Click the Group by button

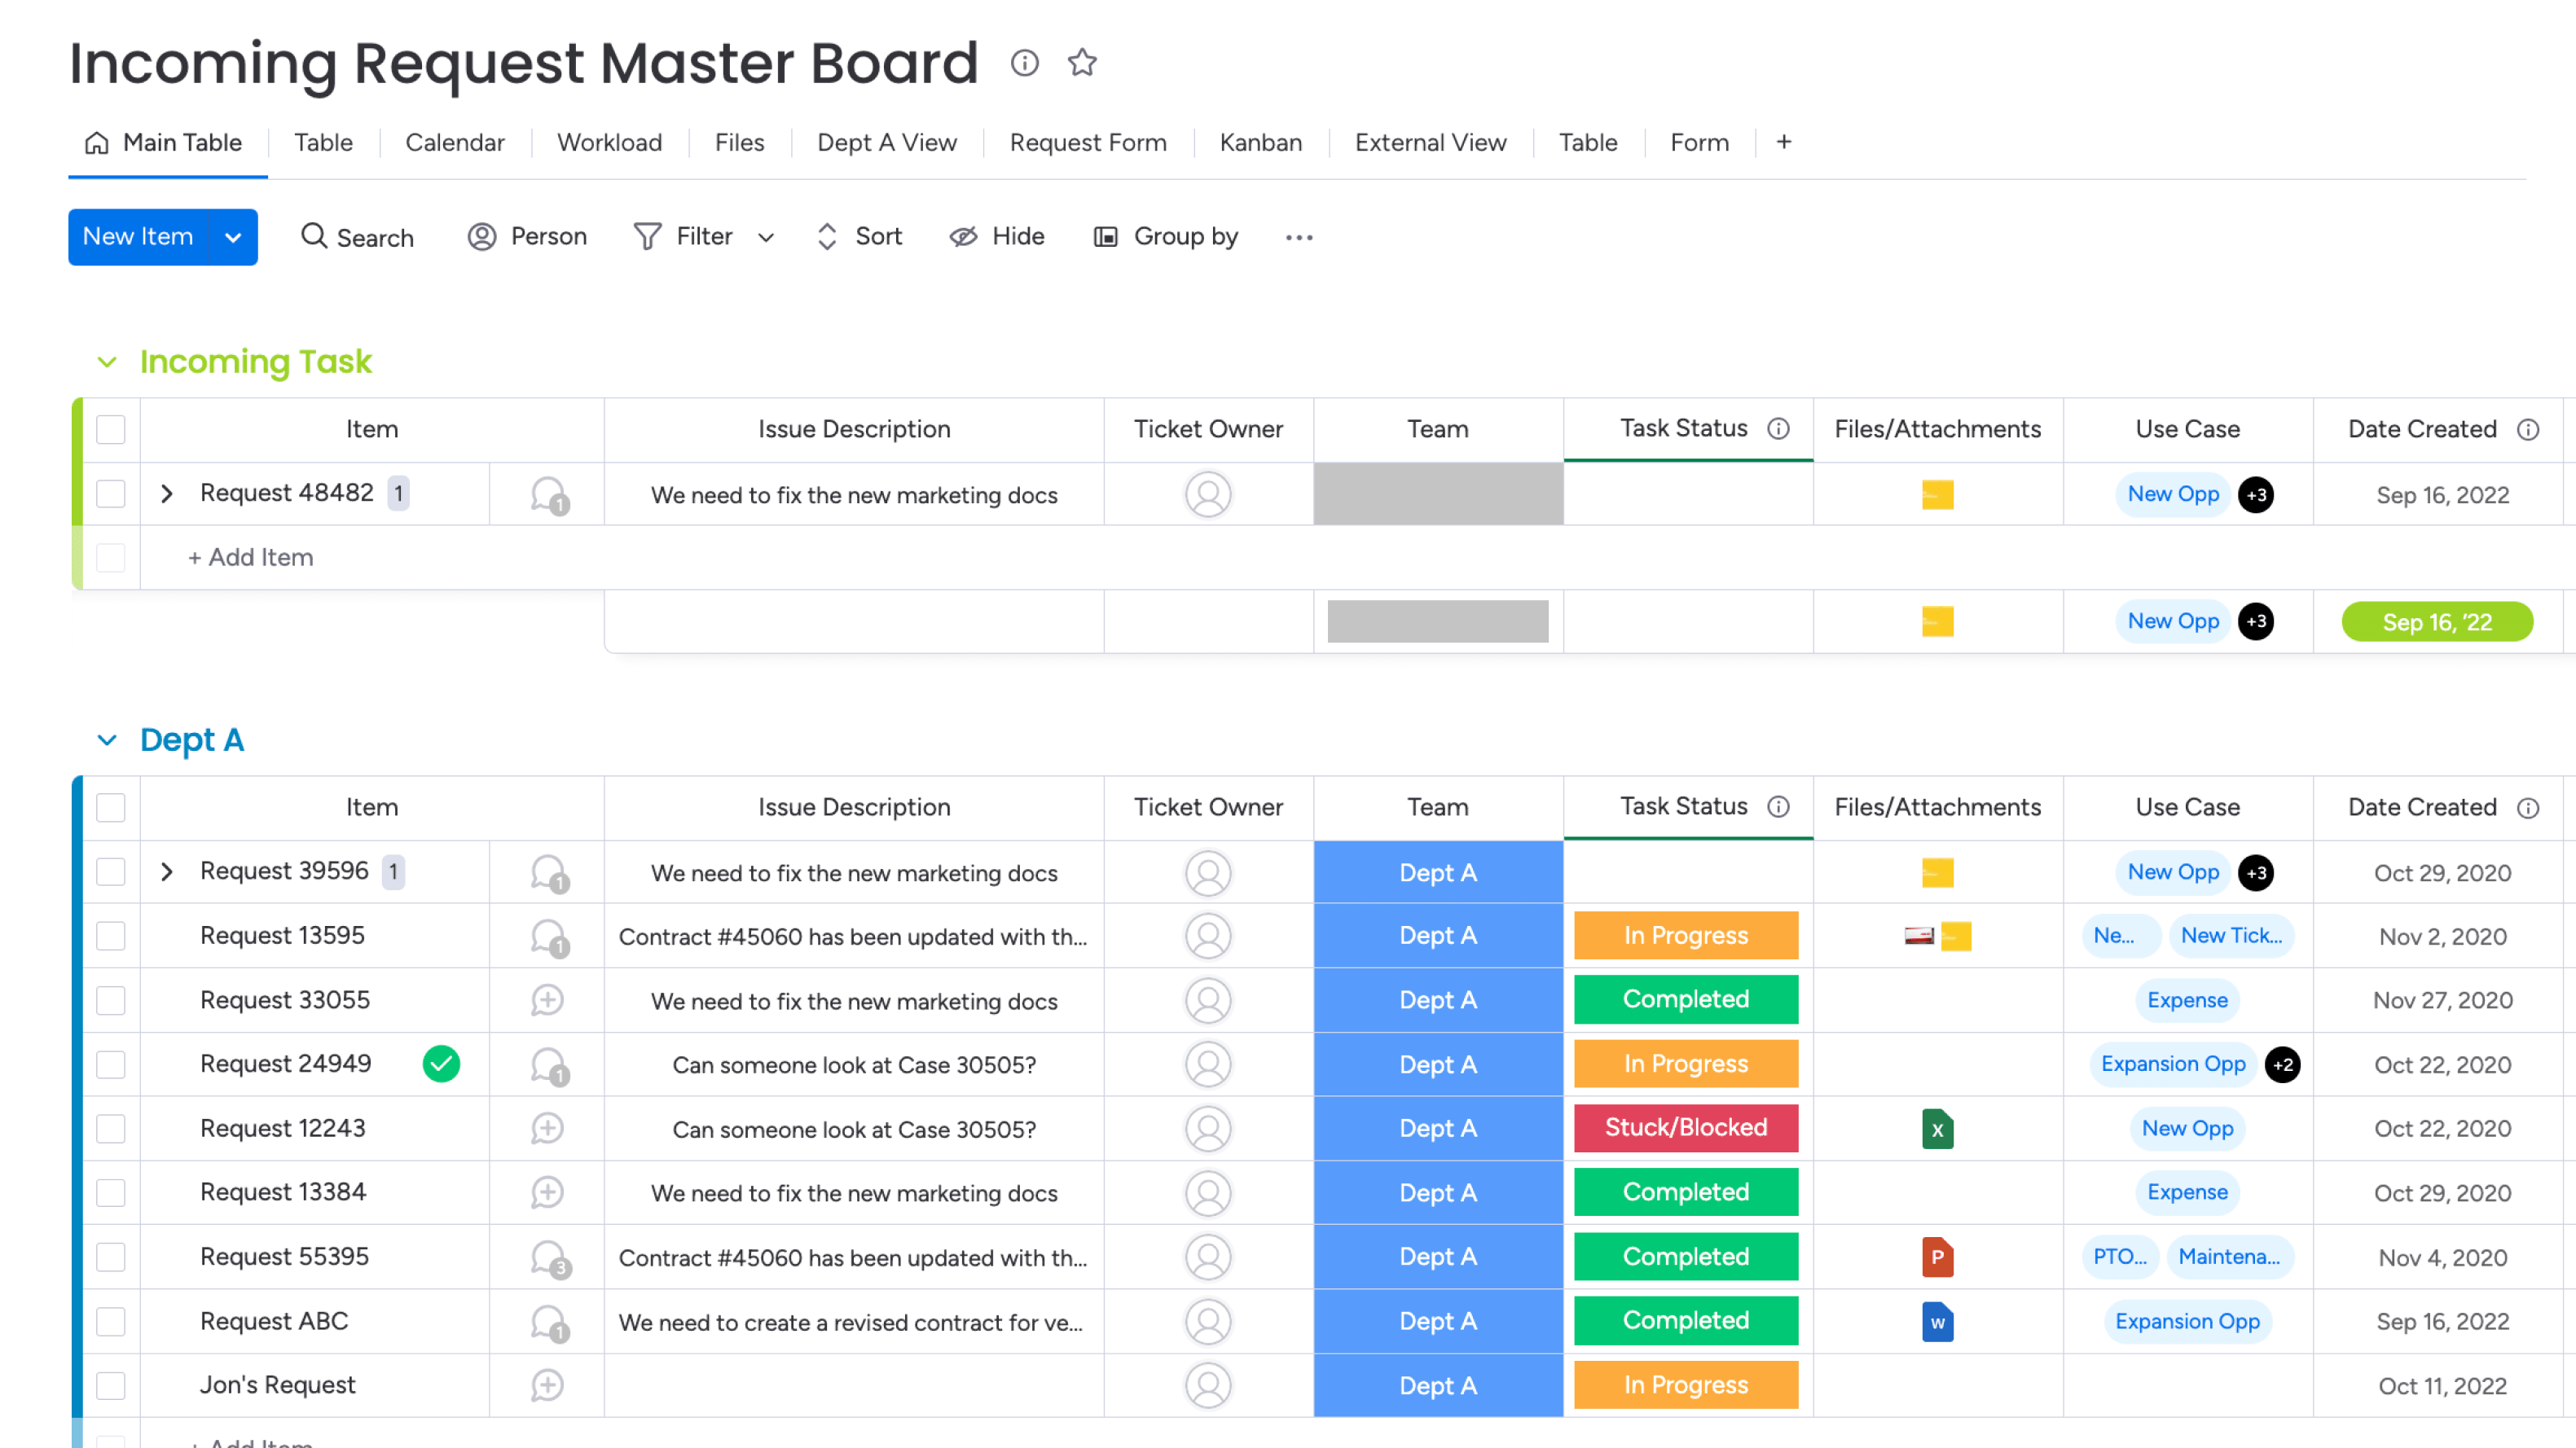[x=1166, y=237]
